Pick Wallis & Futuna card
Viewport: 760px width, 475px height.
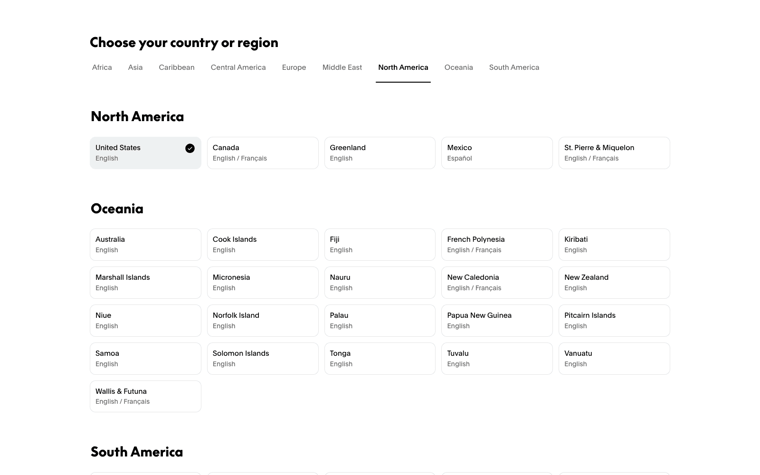point(145,396)
